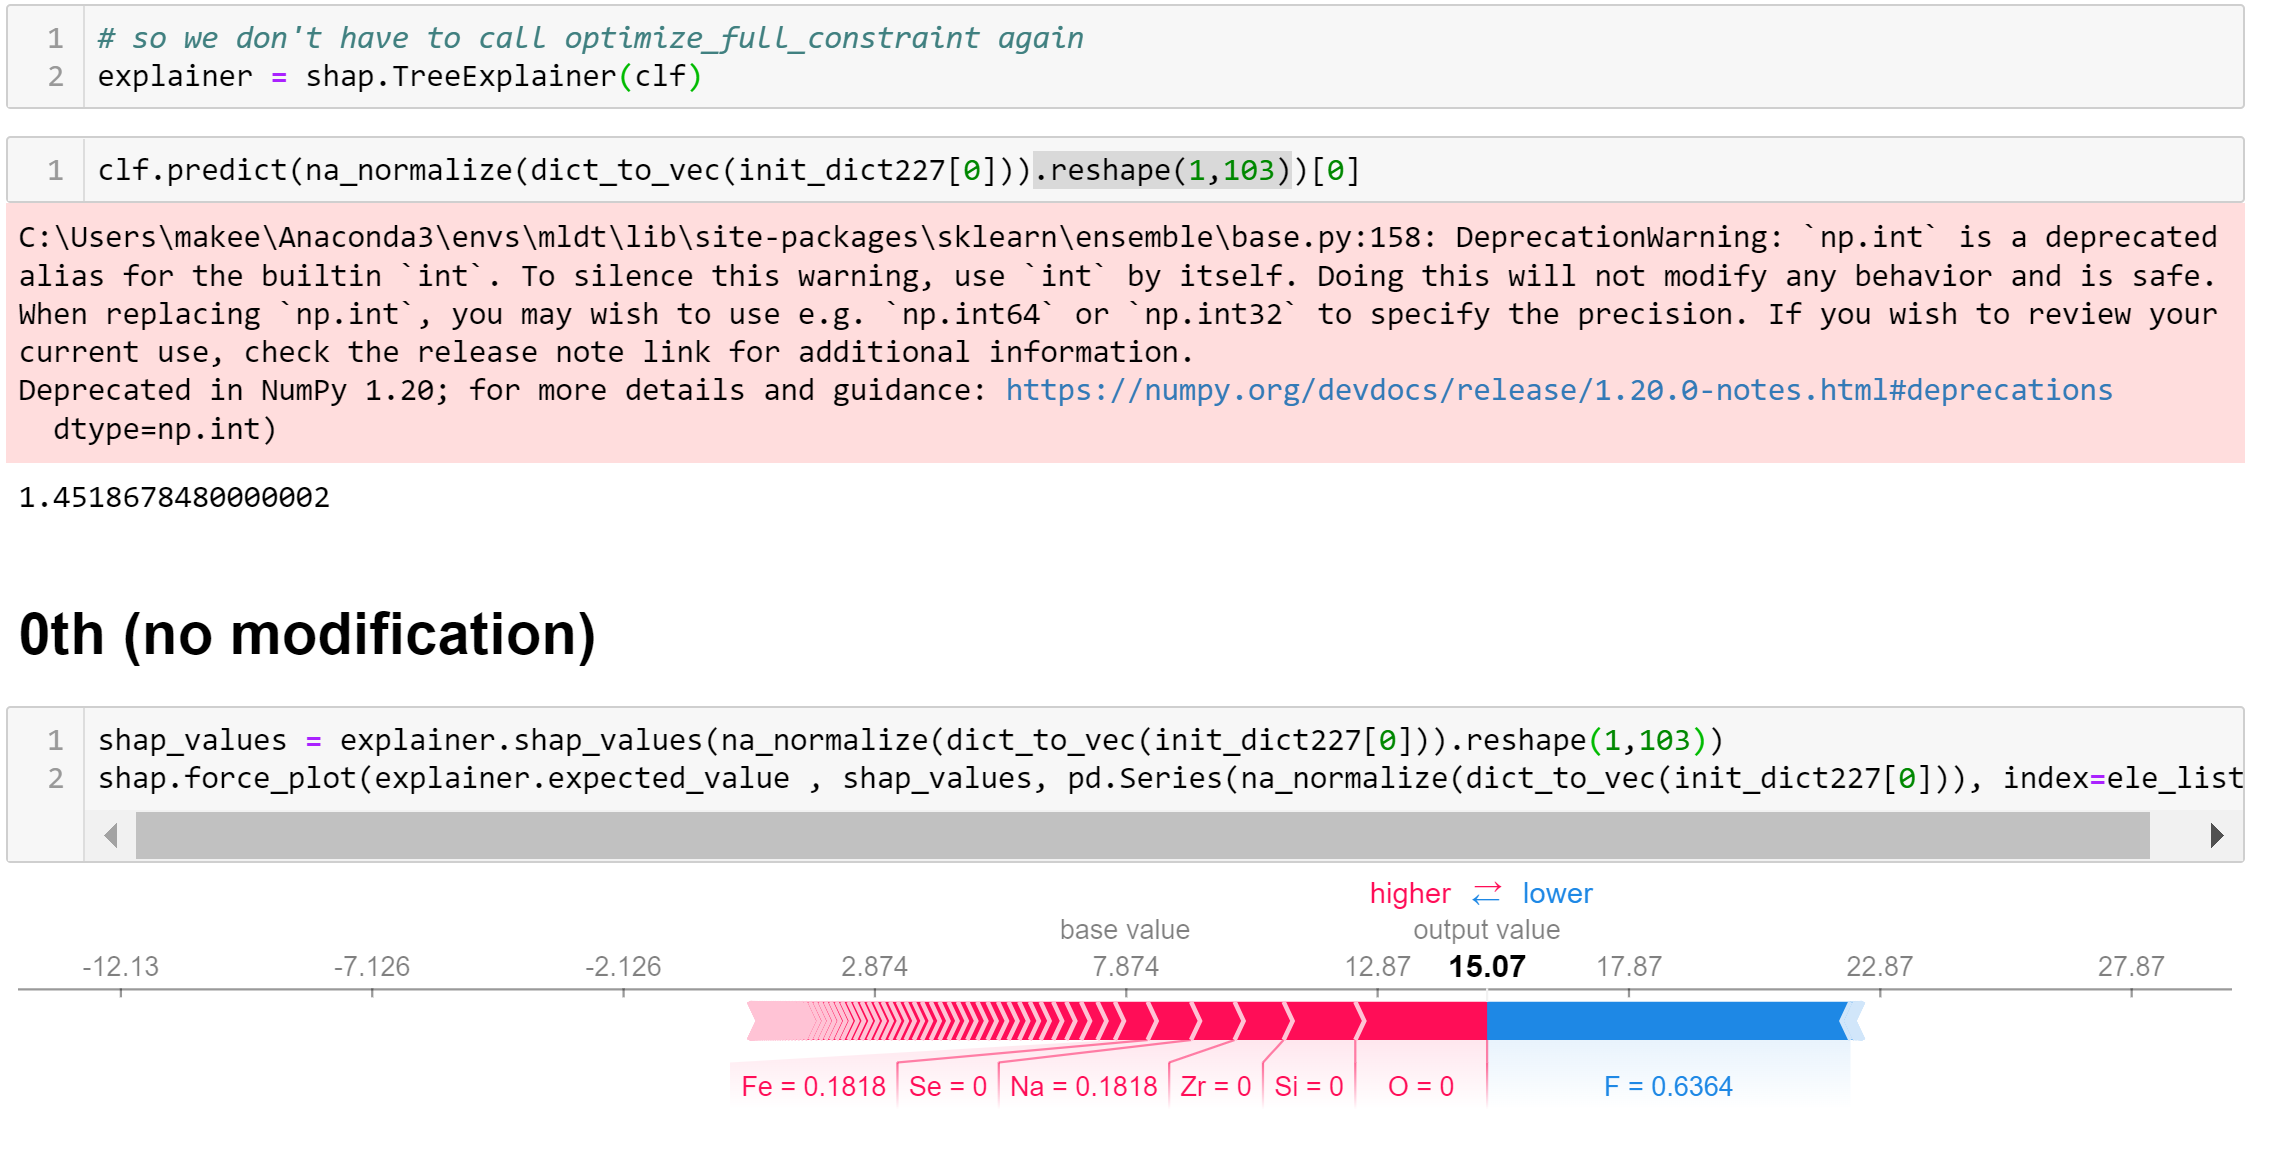Image resolution: width=2271 pixels, height=1163 pixels.
Task: Click line number 2 in the shap_values cell
Action: click(55, 778)
